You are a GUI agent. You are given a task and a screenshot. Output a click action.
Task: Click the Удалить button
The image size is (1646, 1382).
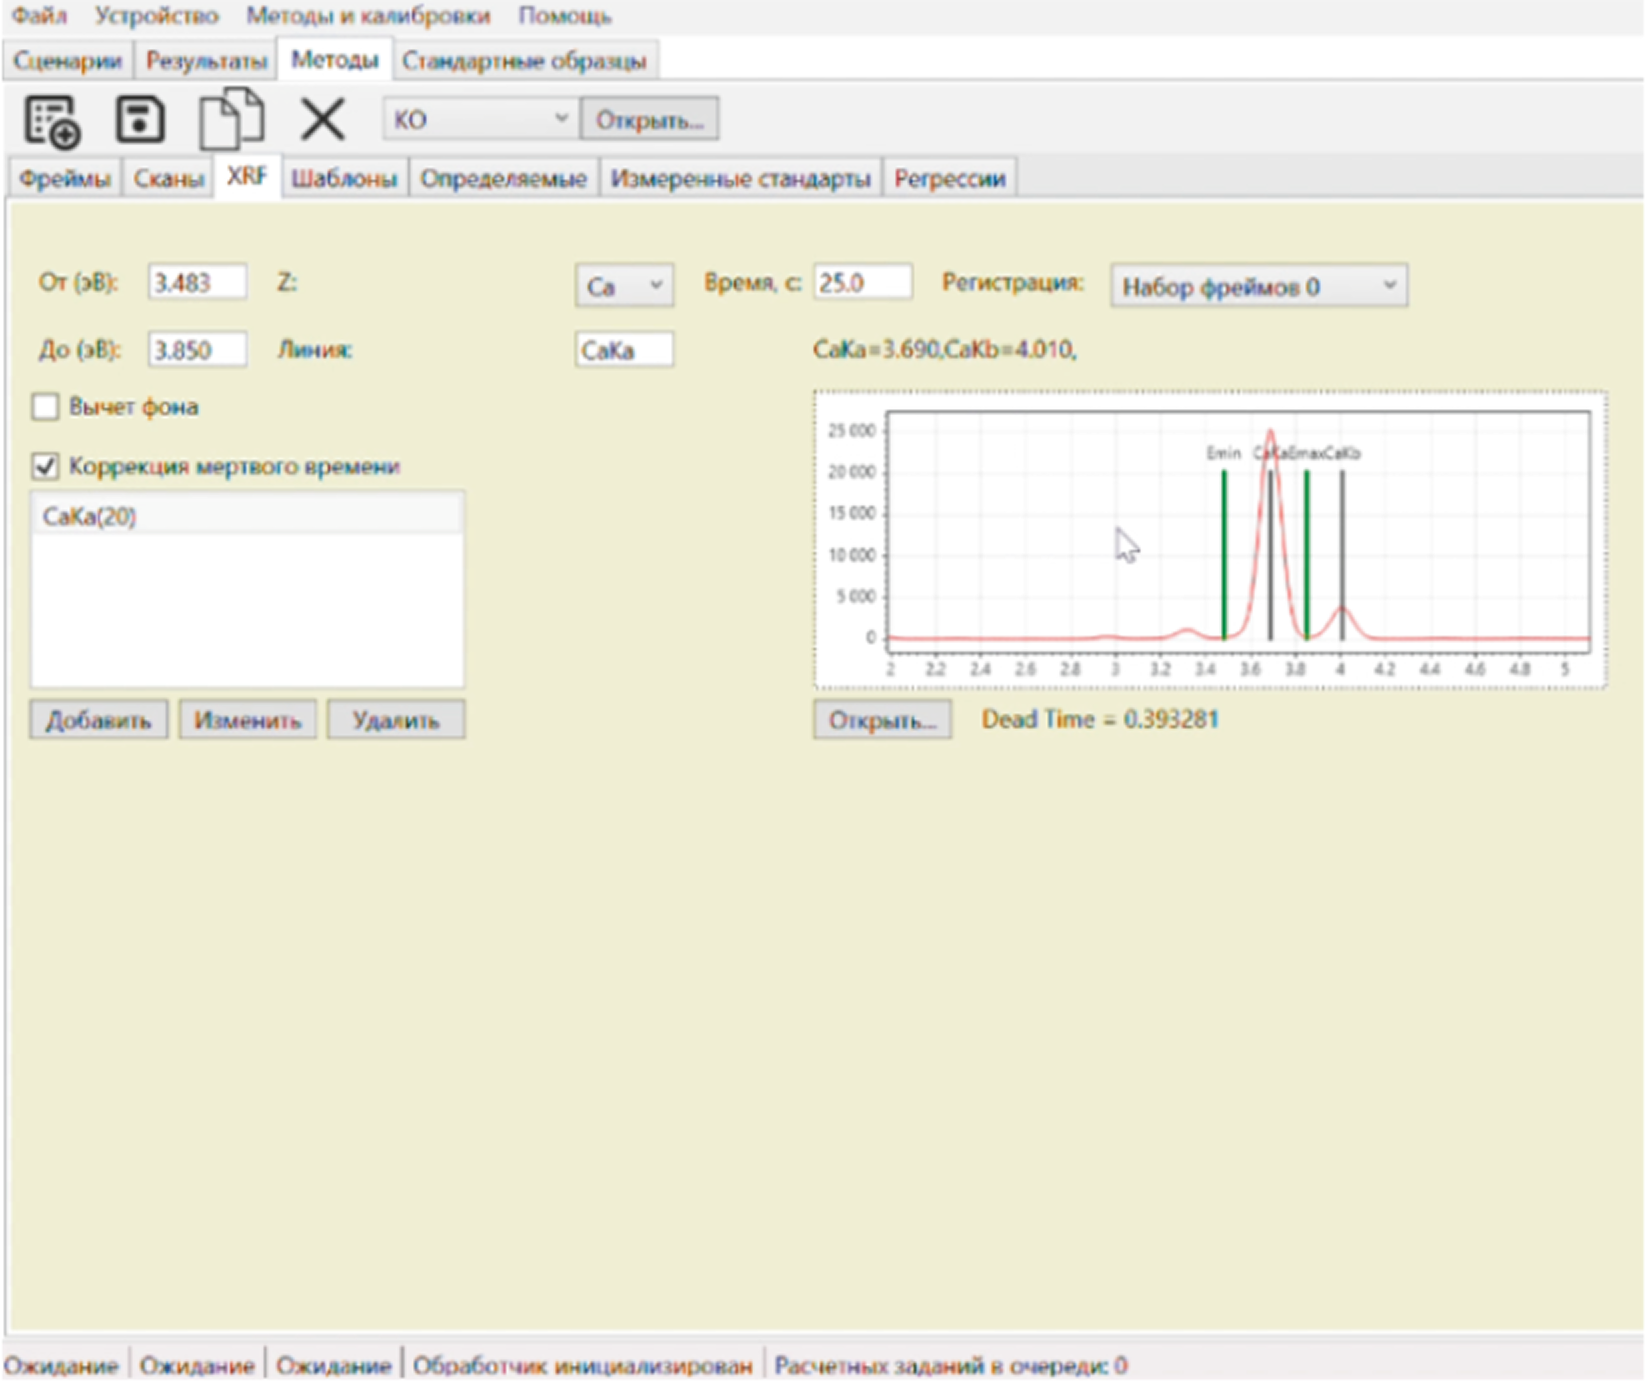tap(396, 721)
